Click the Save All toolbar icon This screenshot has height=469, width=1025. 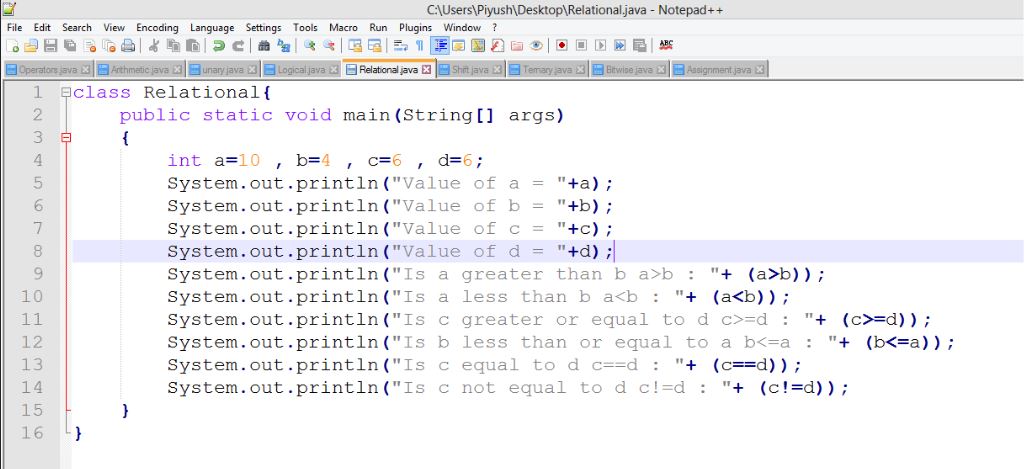point(70,46)
